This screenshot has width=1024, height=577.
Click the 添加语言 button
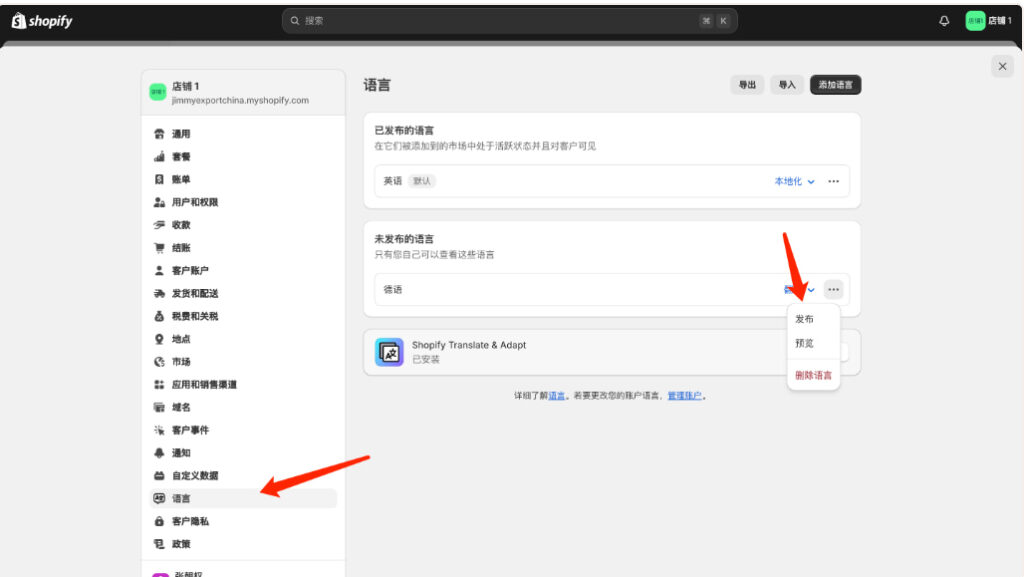[x=835, y=85]
